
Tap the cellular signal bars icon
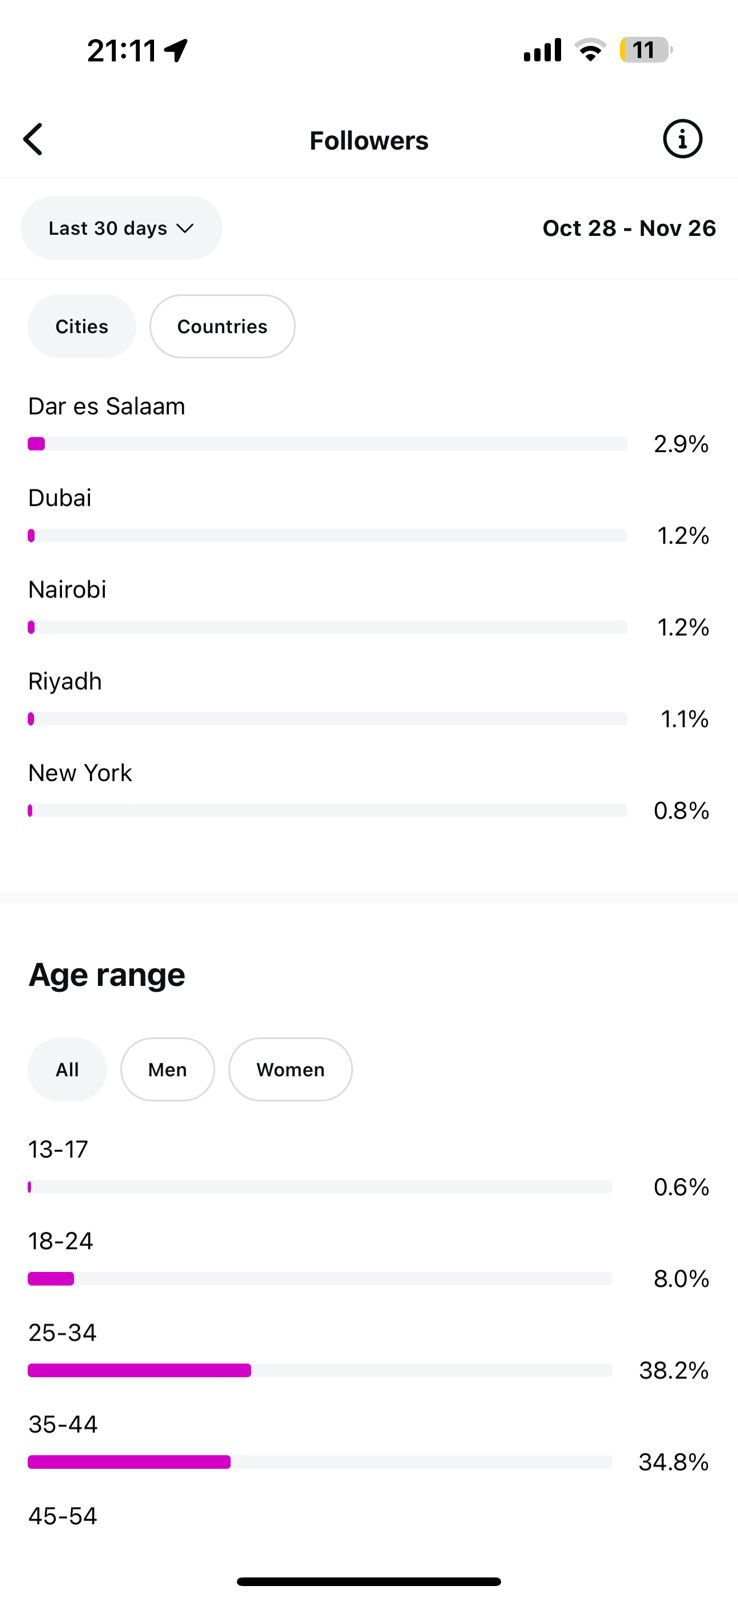point(542,50)
